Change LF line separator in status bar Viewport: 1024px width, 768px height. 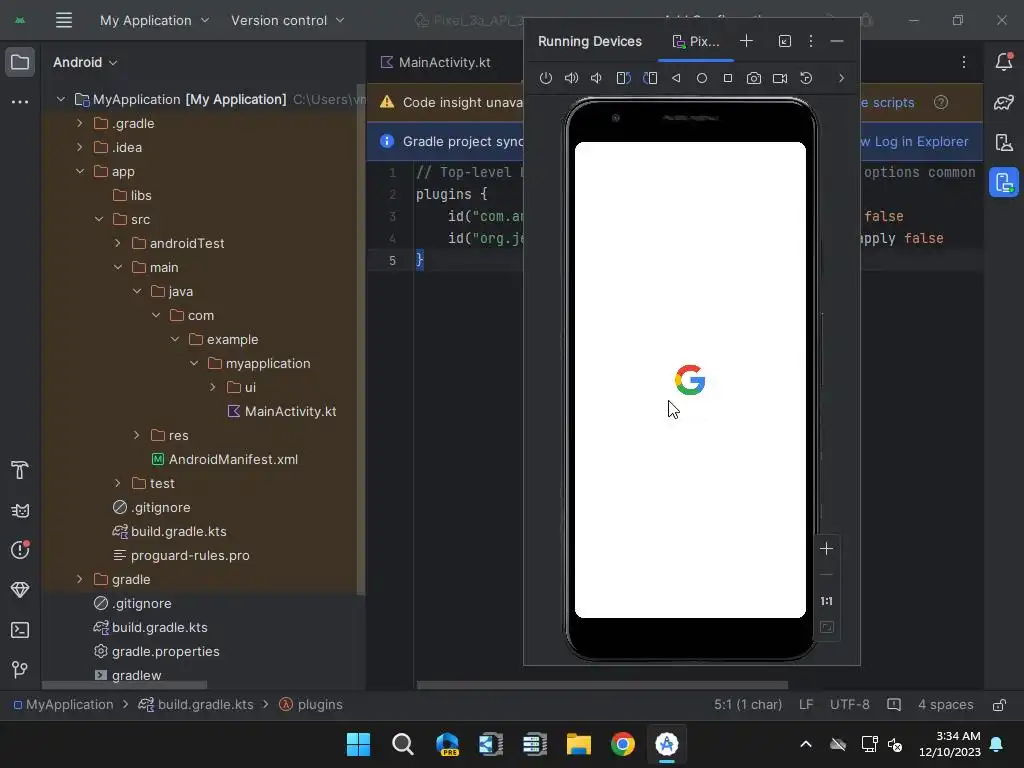click(x=806, y=705)
